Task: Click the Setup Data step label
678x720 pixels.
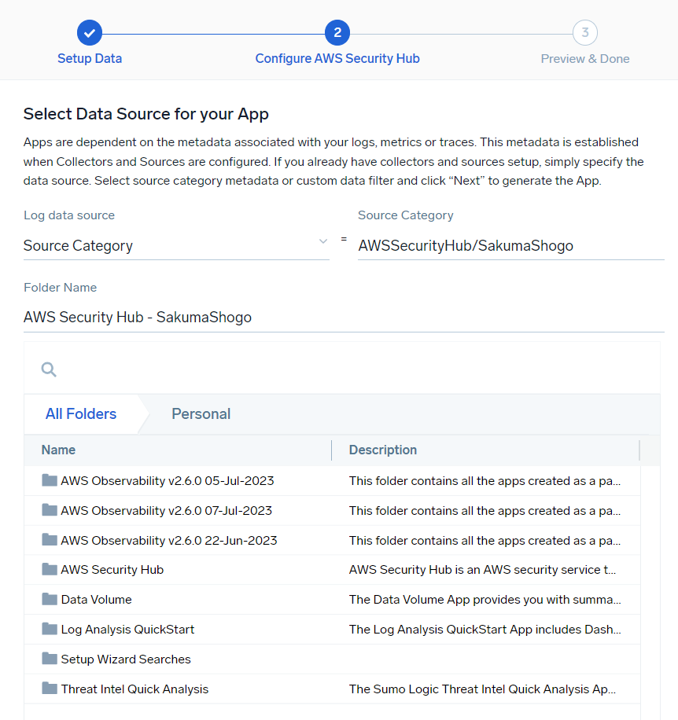Action: click(x=89, y=59)
